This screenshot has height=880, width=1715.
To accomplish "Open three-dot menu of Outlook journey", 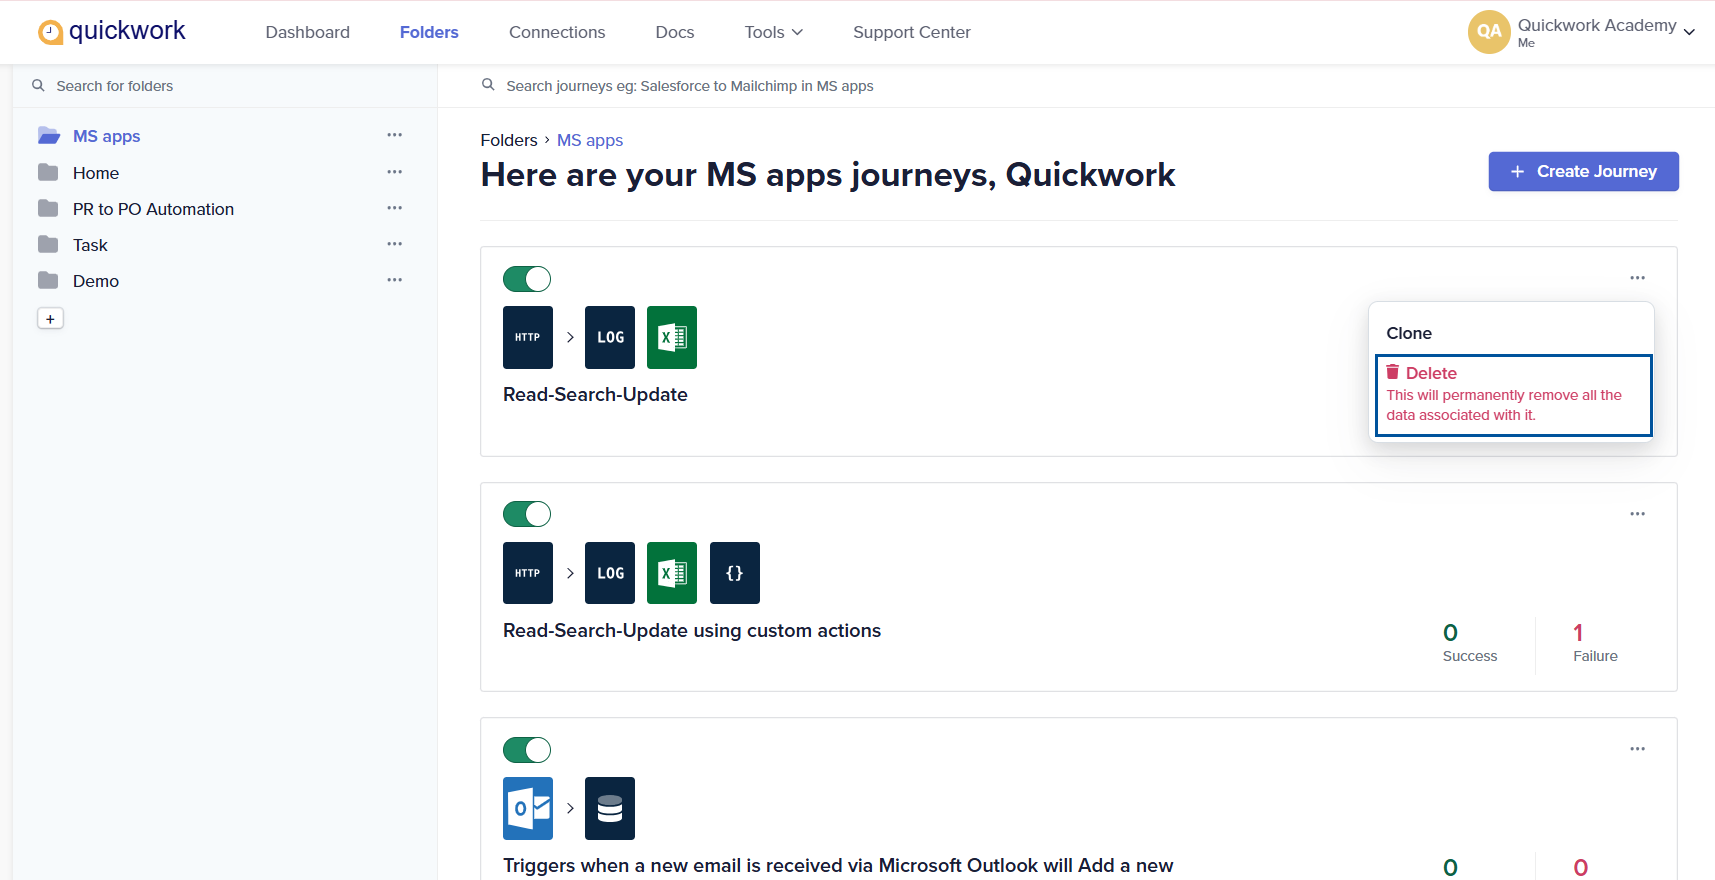I will pyautogui.click(x=1637, y=749).
